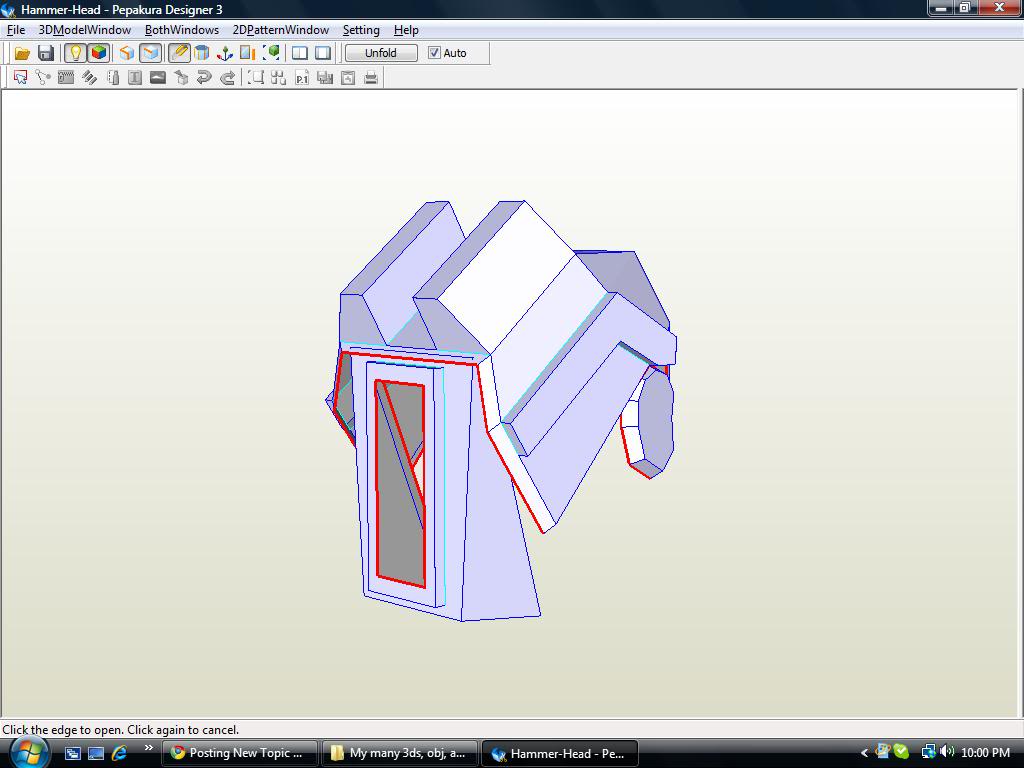The width and height of the screenshot is (1024, 768).
Task: Click the 3D axis arrows icon
Action: pos(225,53)
